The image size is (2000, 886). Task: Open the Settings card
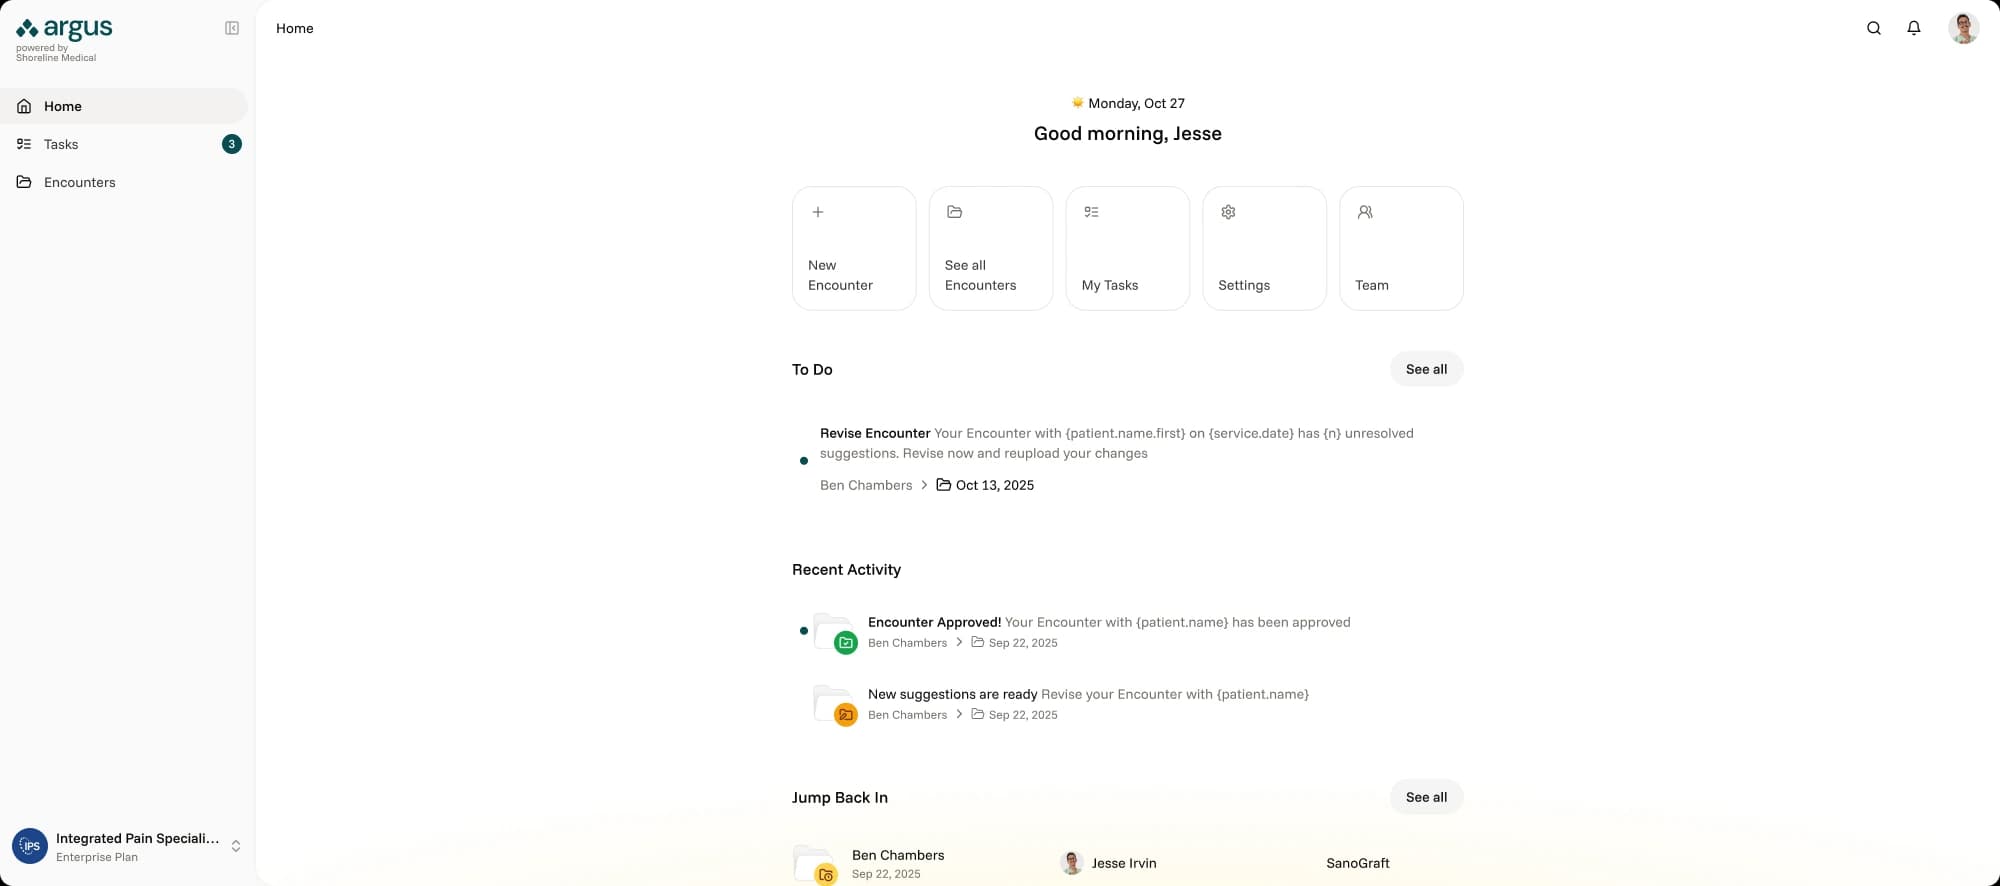[x=1264, y=248]
